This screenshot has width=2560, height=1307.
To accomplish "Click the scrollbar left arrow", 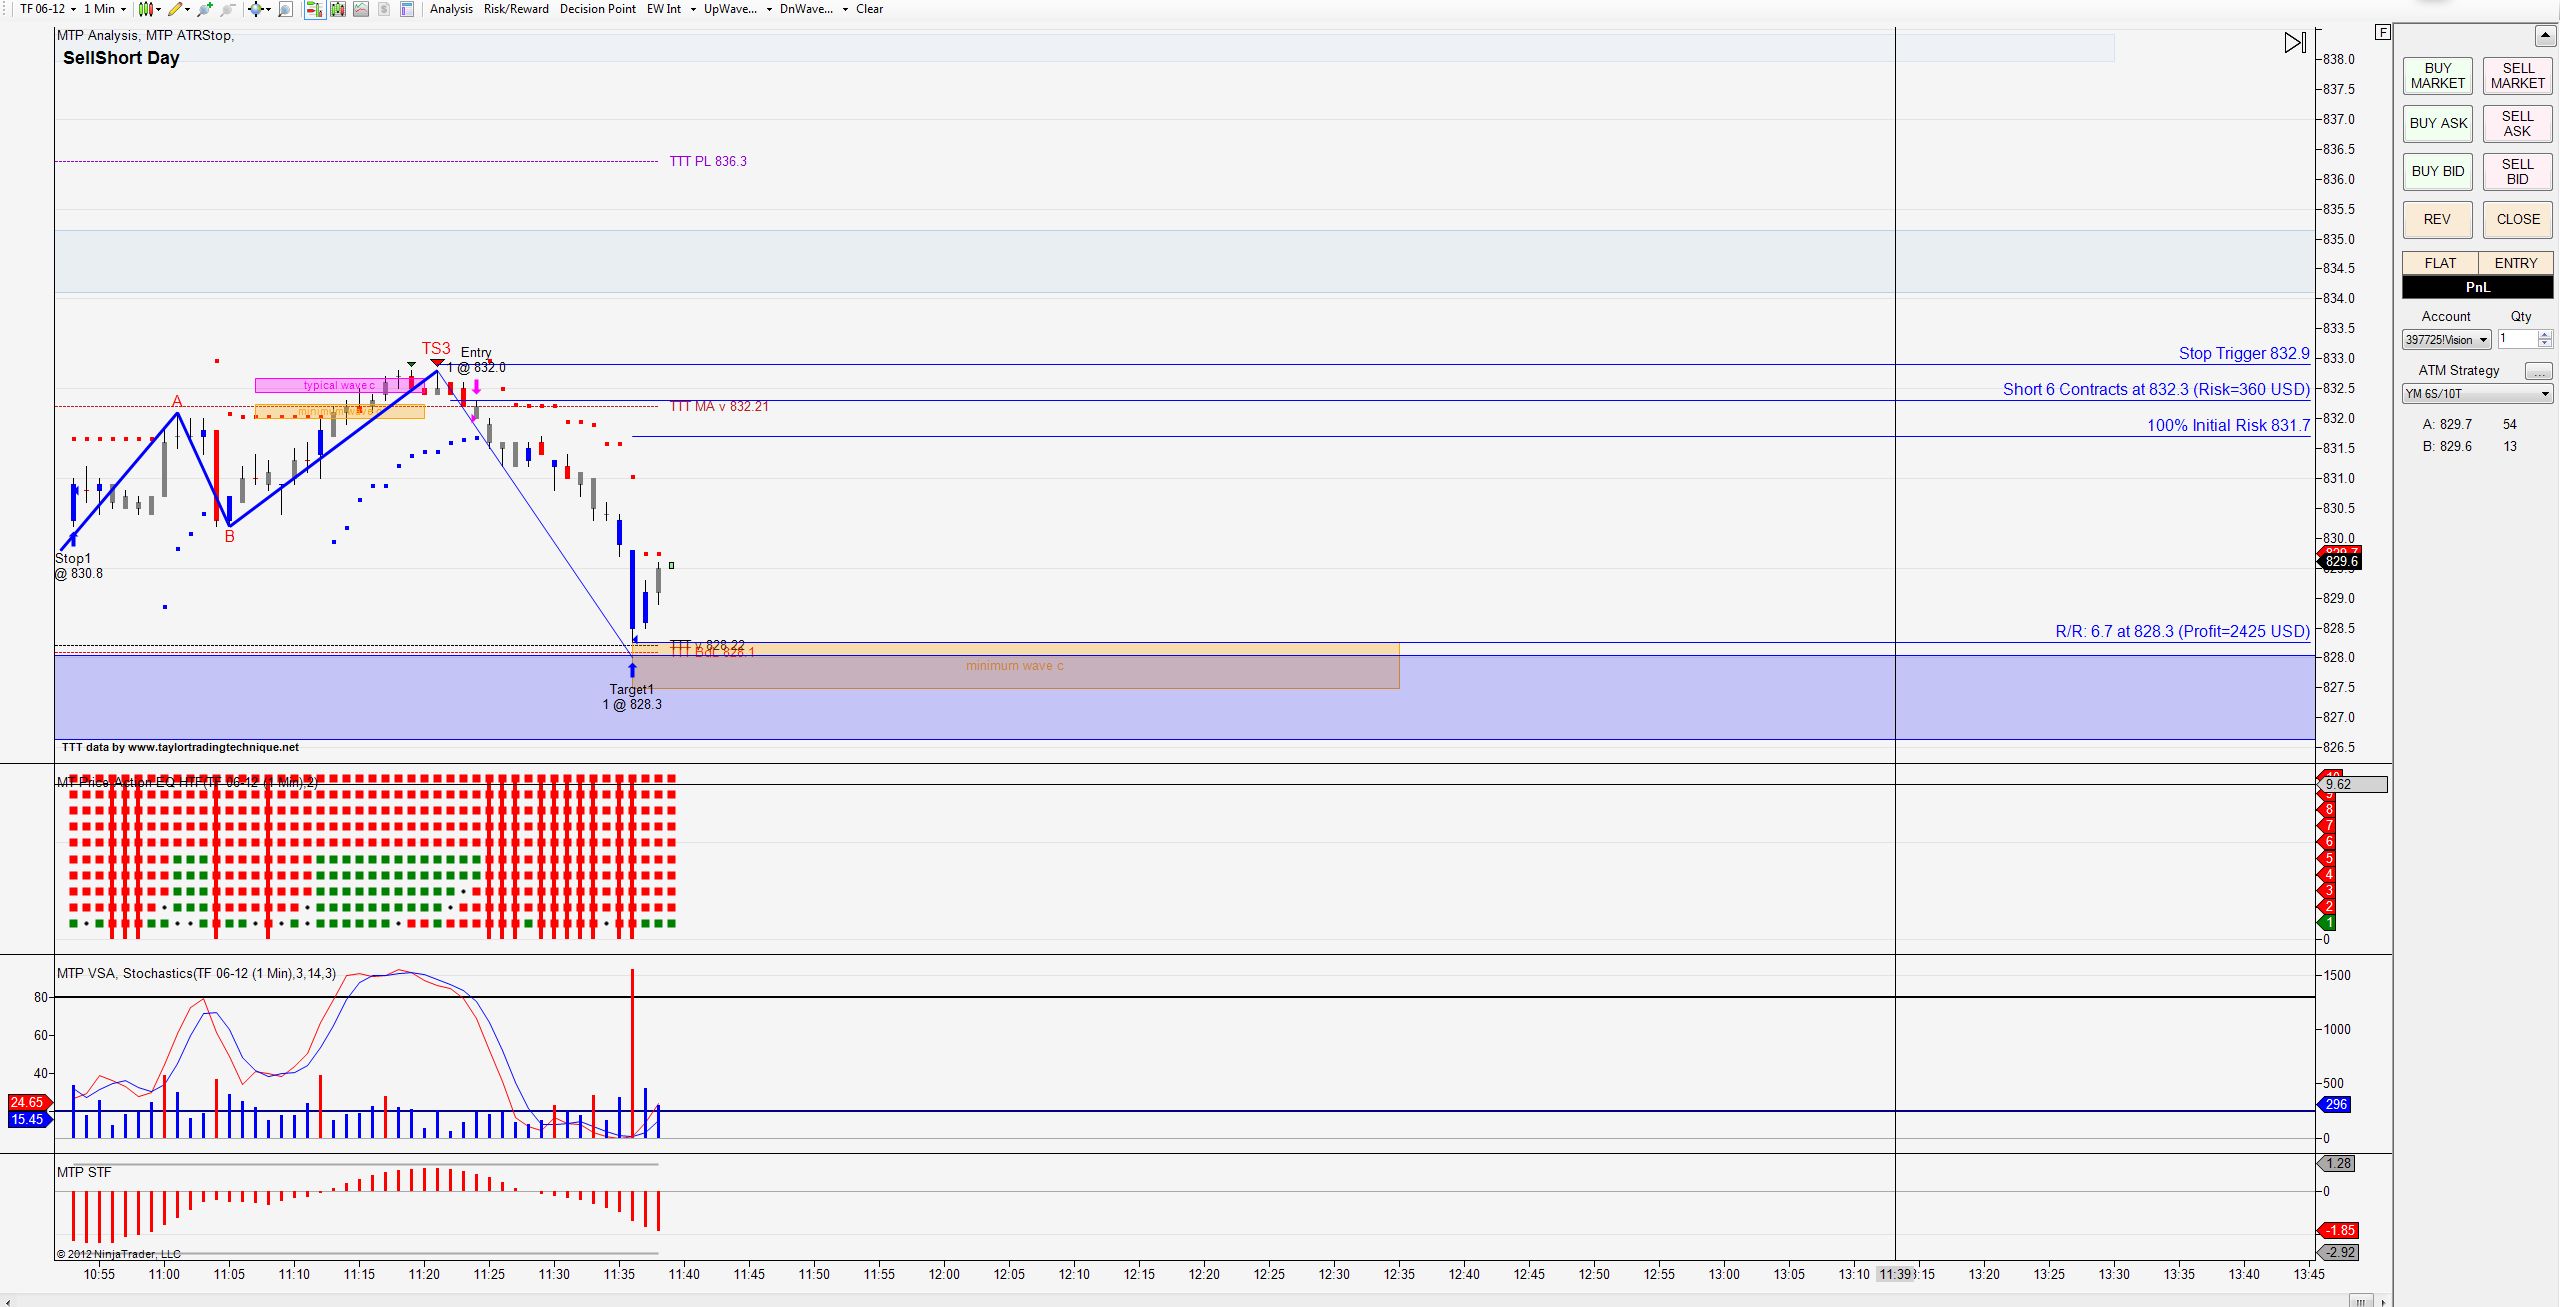I will 7,1301.
